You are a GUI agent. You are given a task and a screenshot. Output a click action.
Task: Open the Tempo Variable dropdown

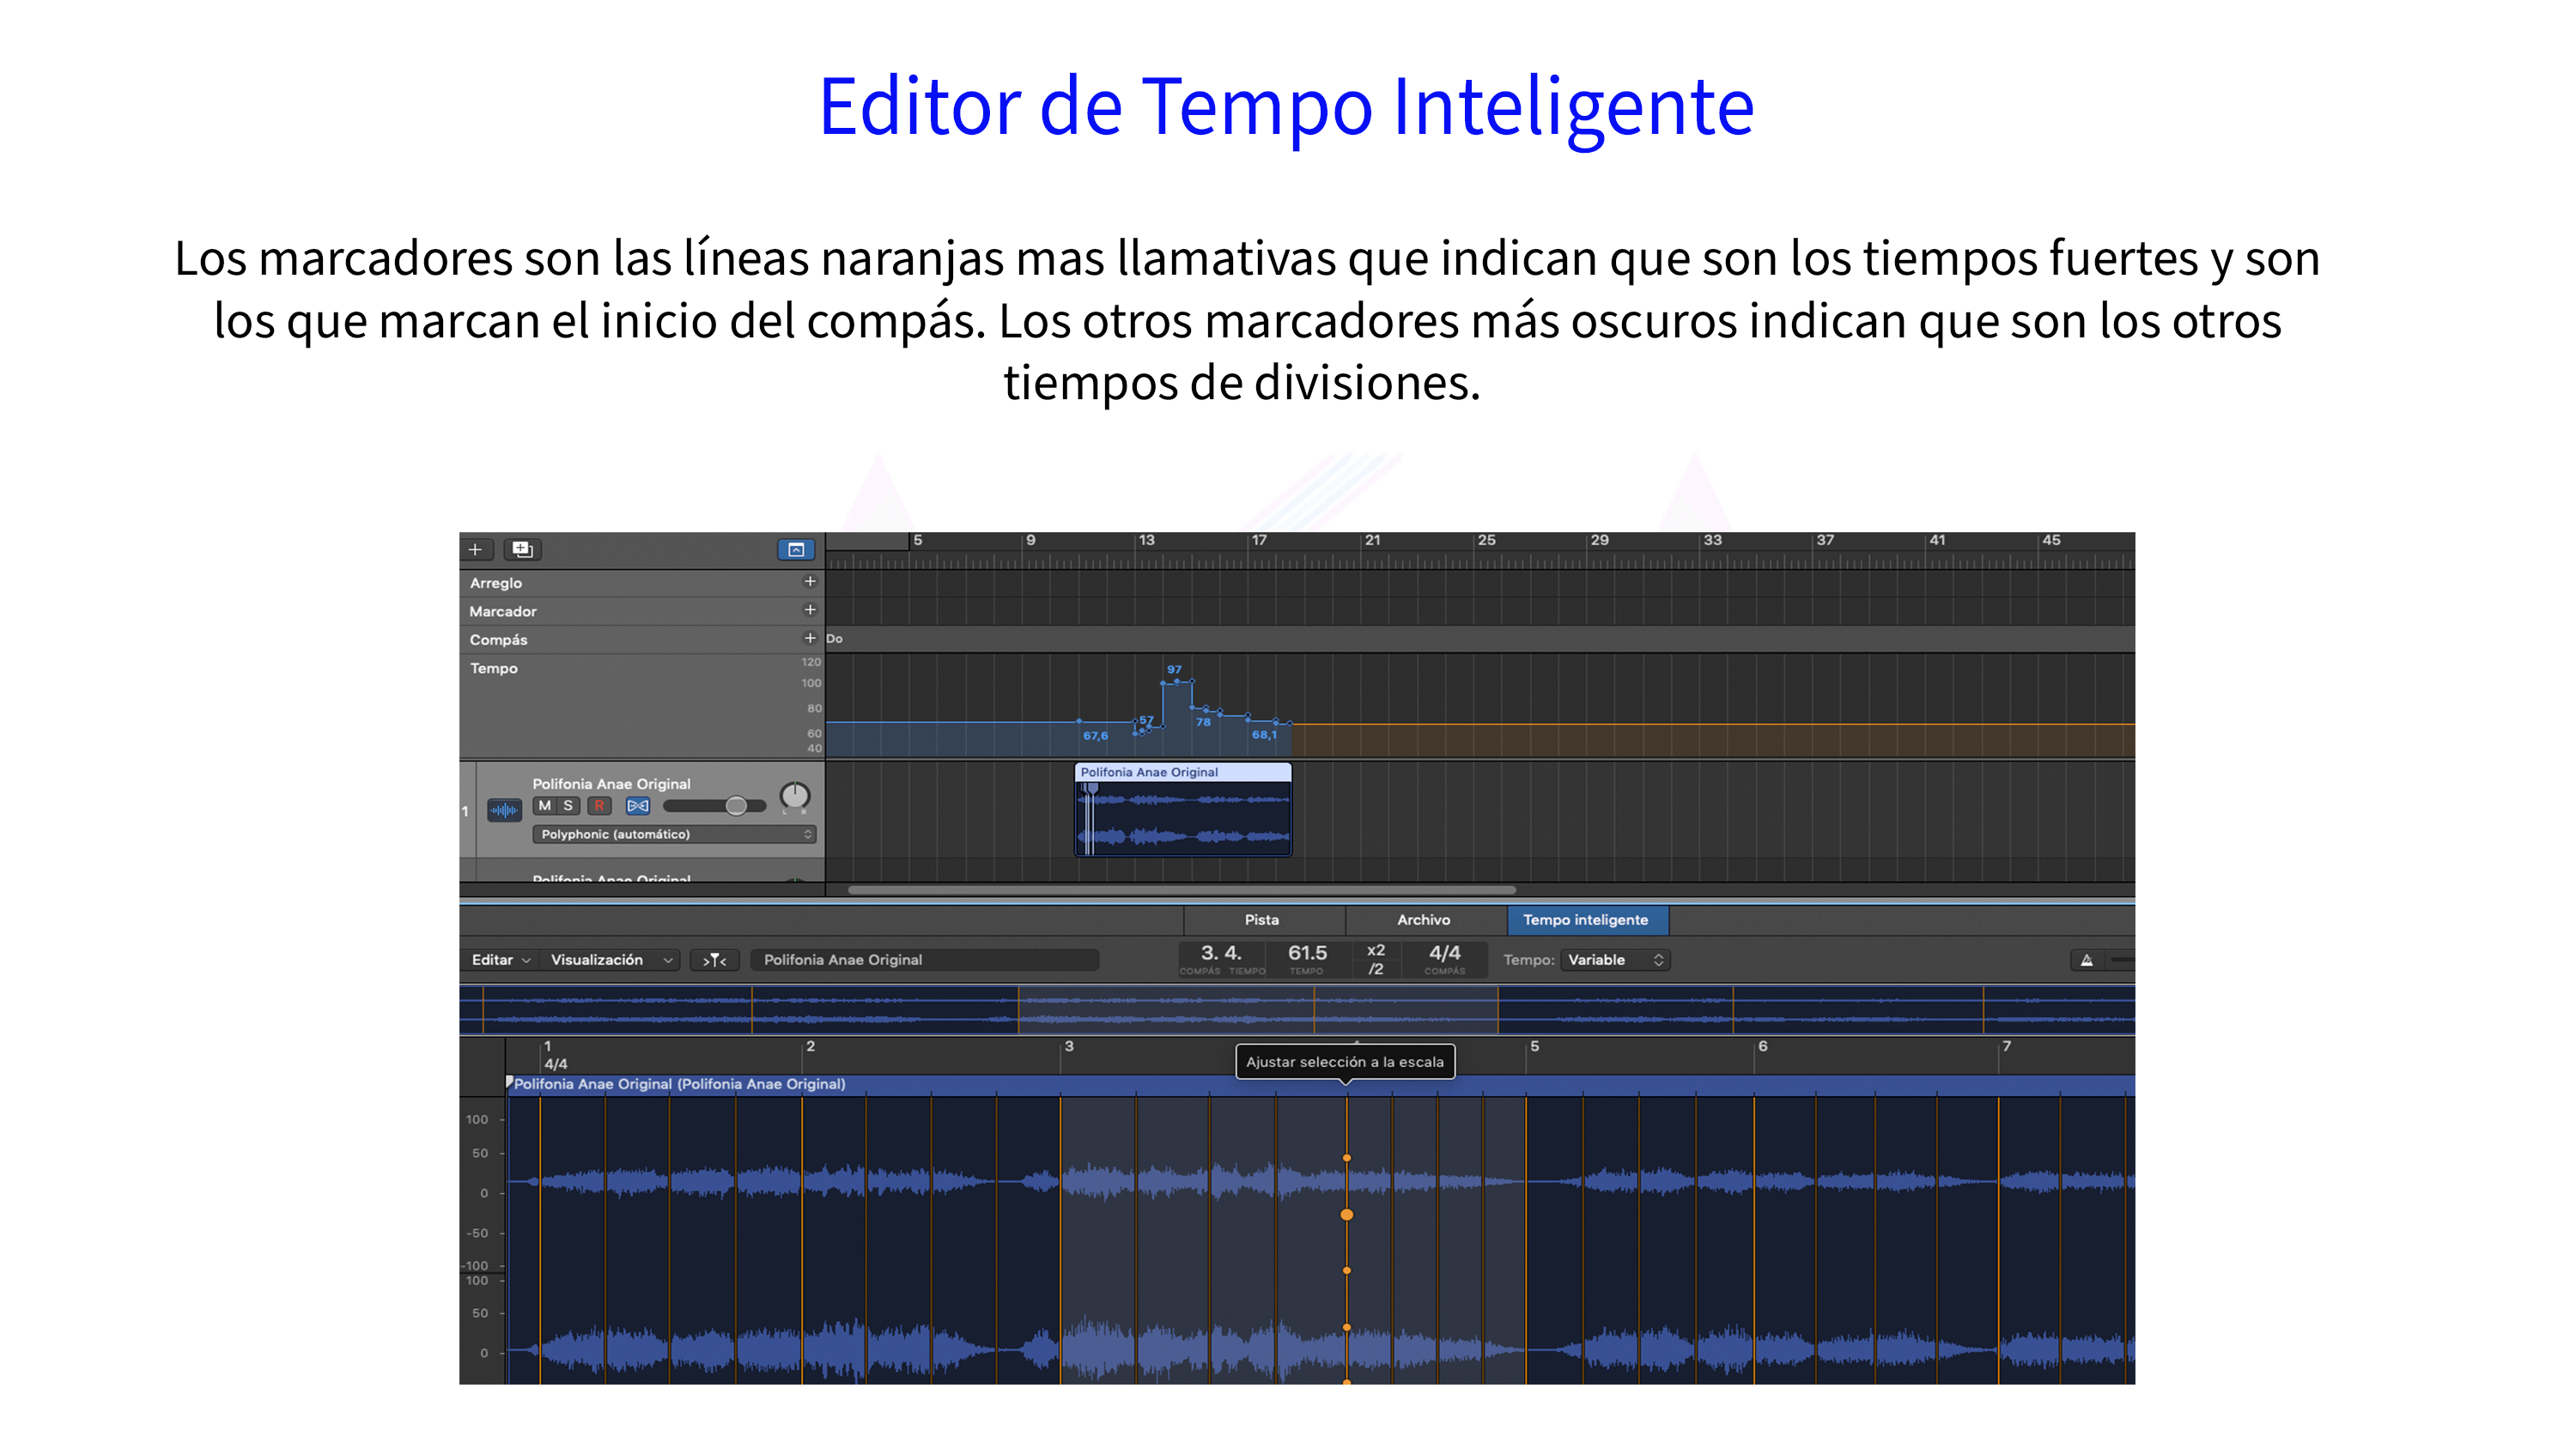1614,960
